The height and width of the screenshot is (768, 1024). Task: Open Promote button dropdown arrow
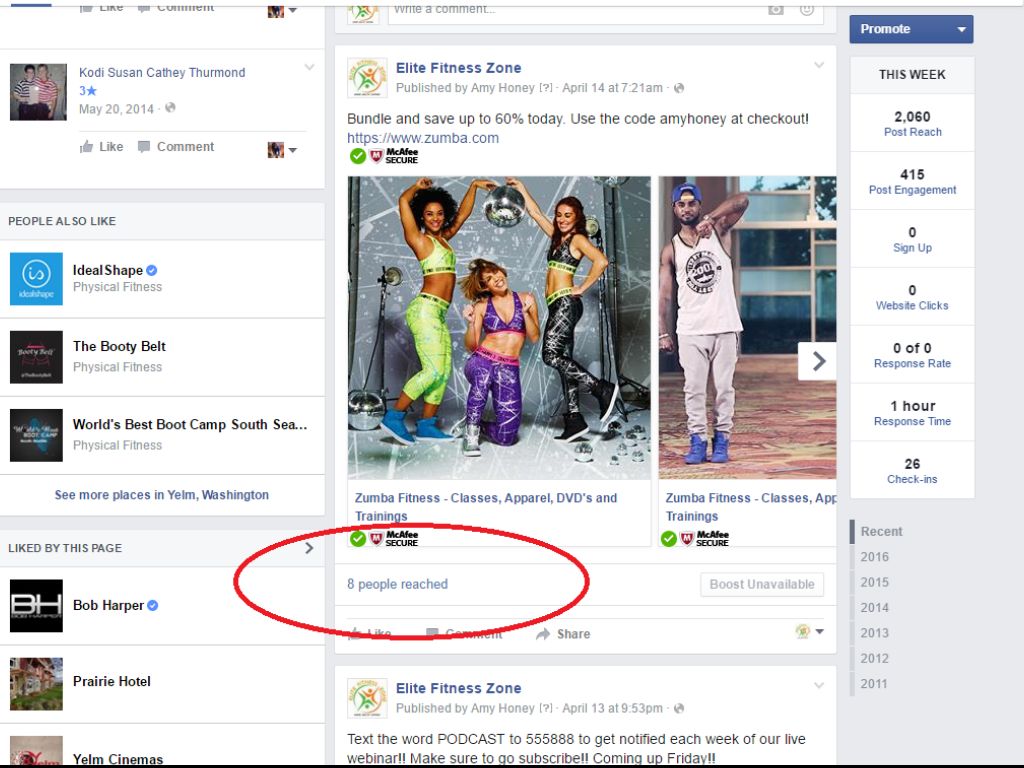961,29
